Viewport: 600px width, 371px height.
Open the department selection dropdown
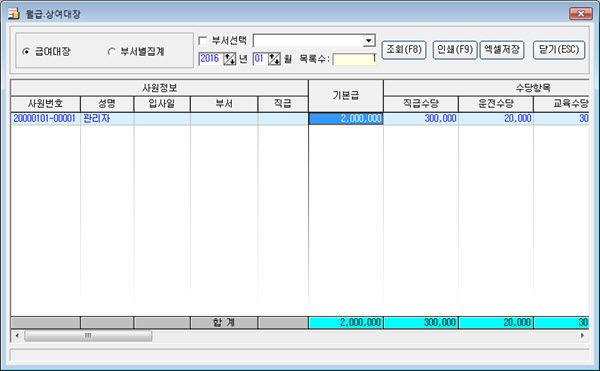click(368, 41)
